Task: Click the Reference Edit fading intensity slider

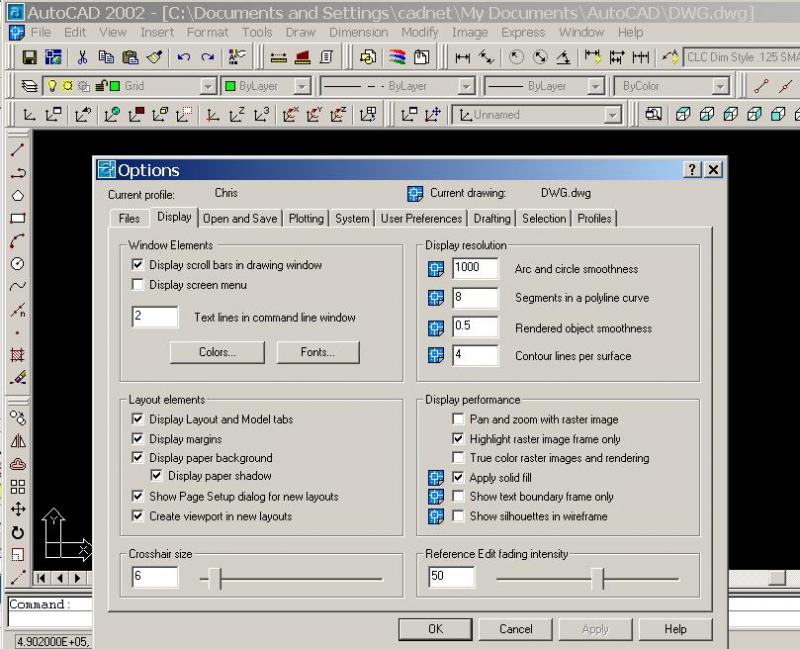Action: [x=597, y=579]
